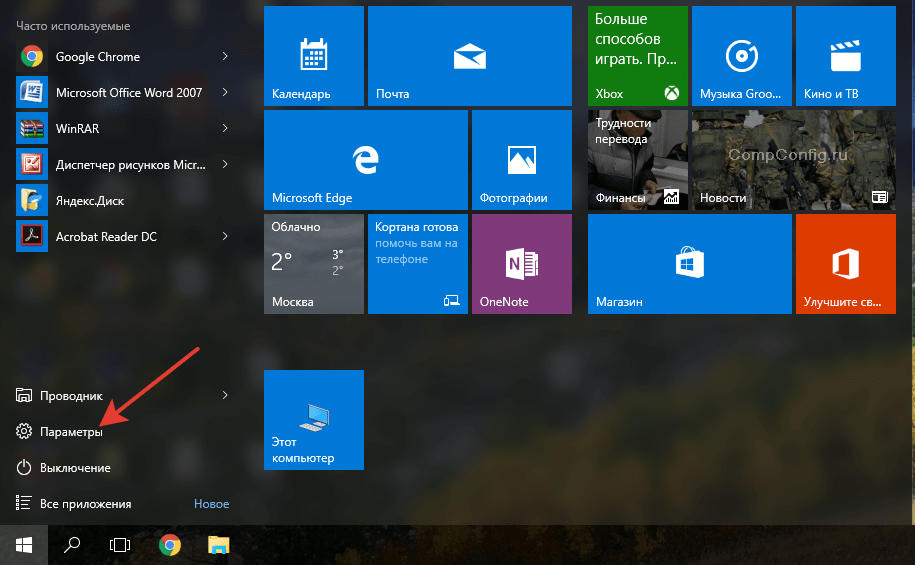
Task: Open the Почта mail tile
Action: [x=470, y=56]
